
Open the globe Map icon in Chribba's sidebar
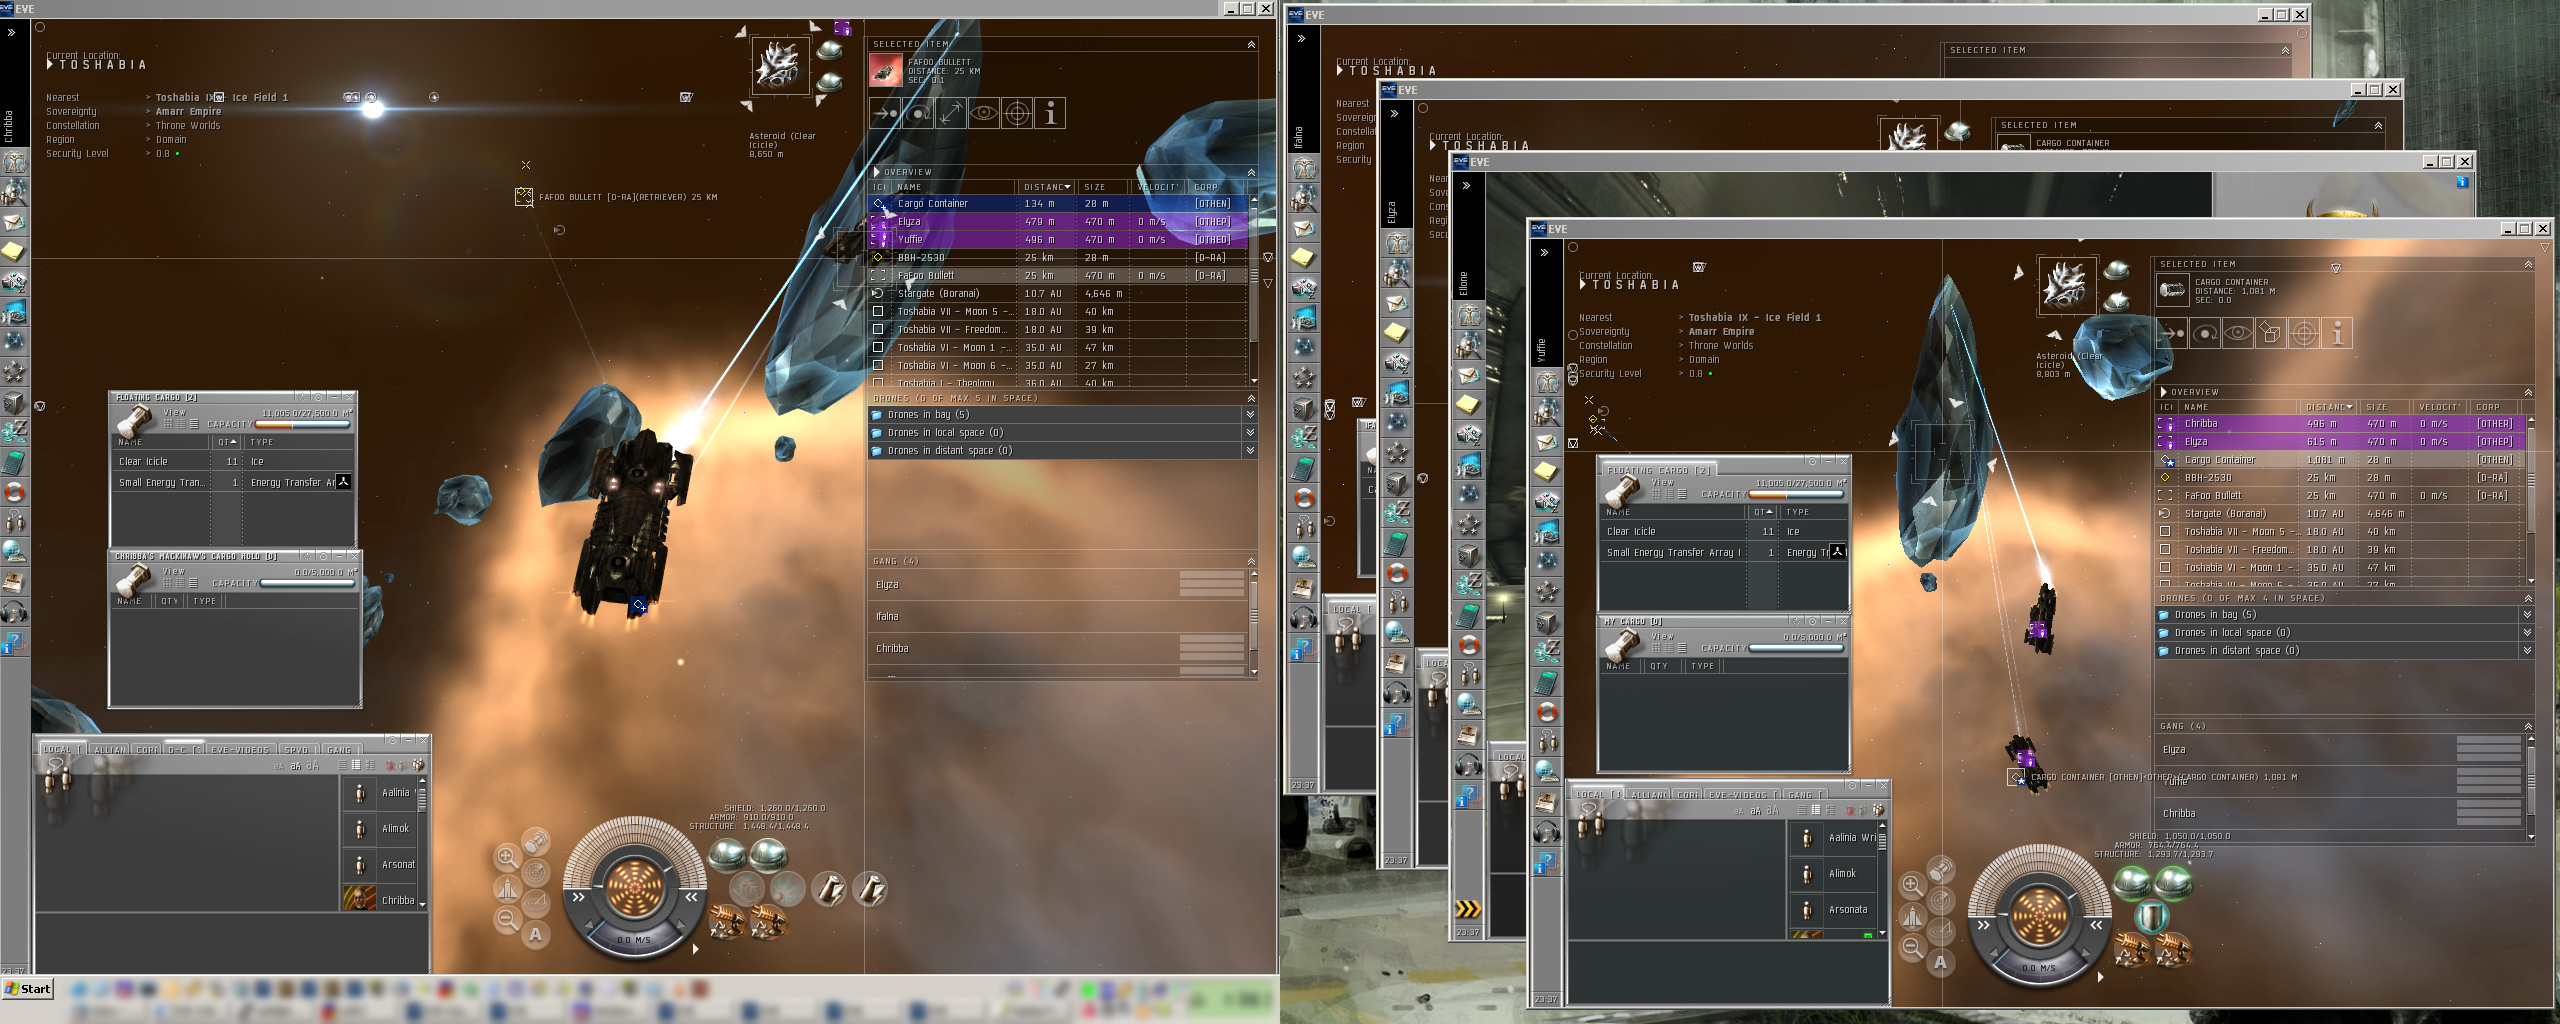click(x=14, y=552)
